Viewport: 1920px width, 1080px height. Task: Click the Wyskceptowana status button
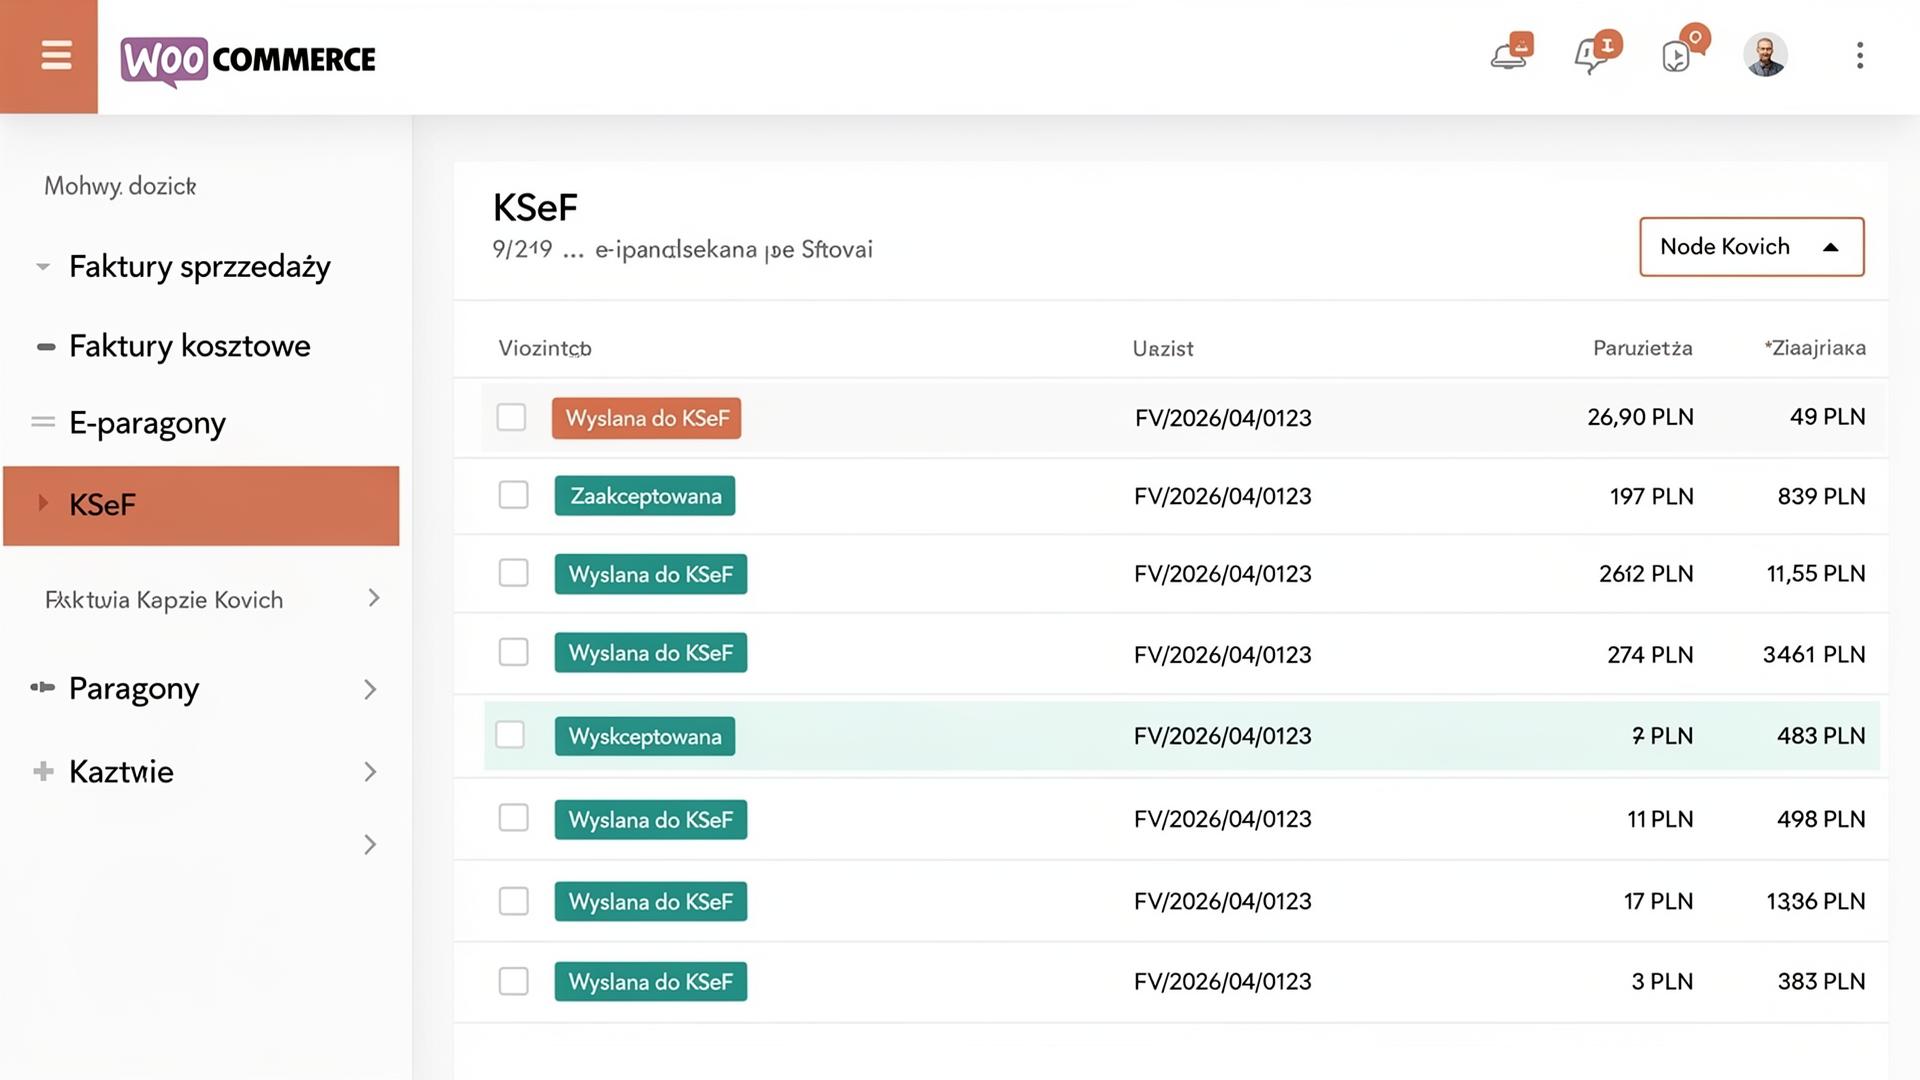(x=645, y=735)
